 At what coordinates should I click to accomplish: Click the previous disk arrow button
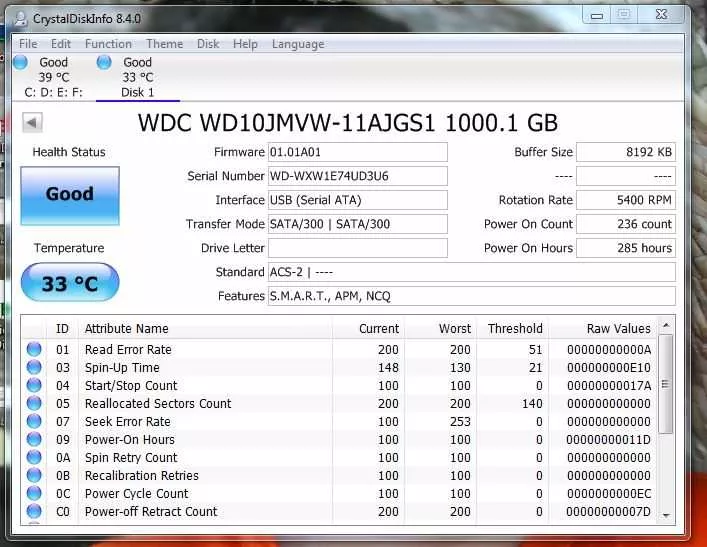coord(32,122)
